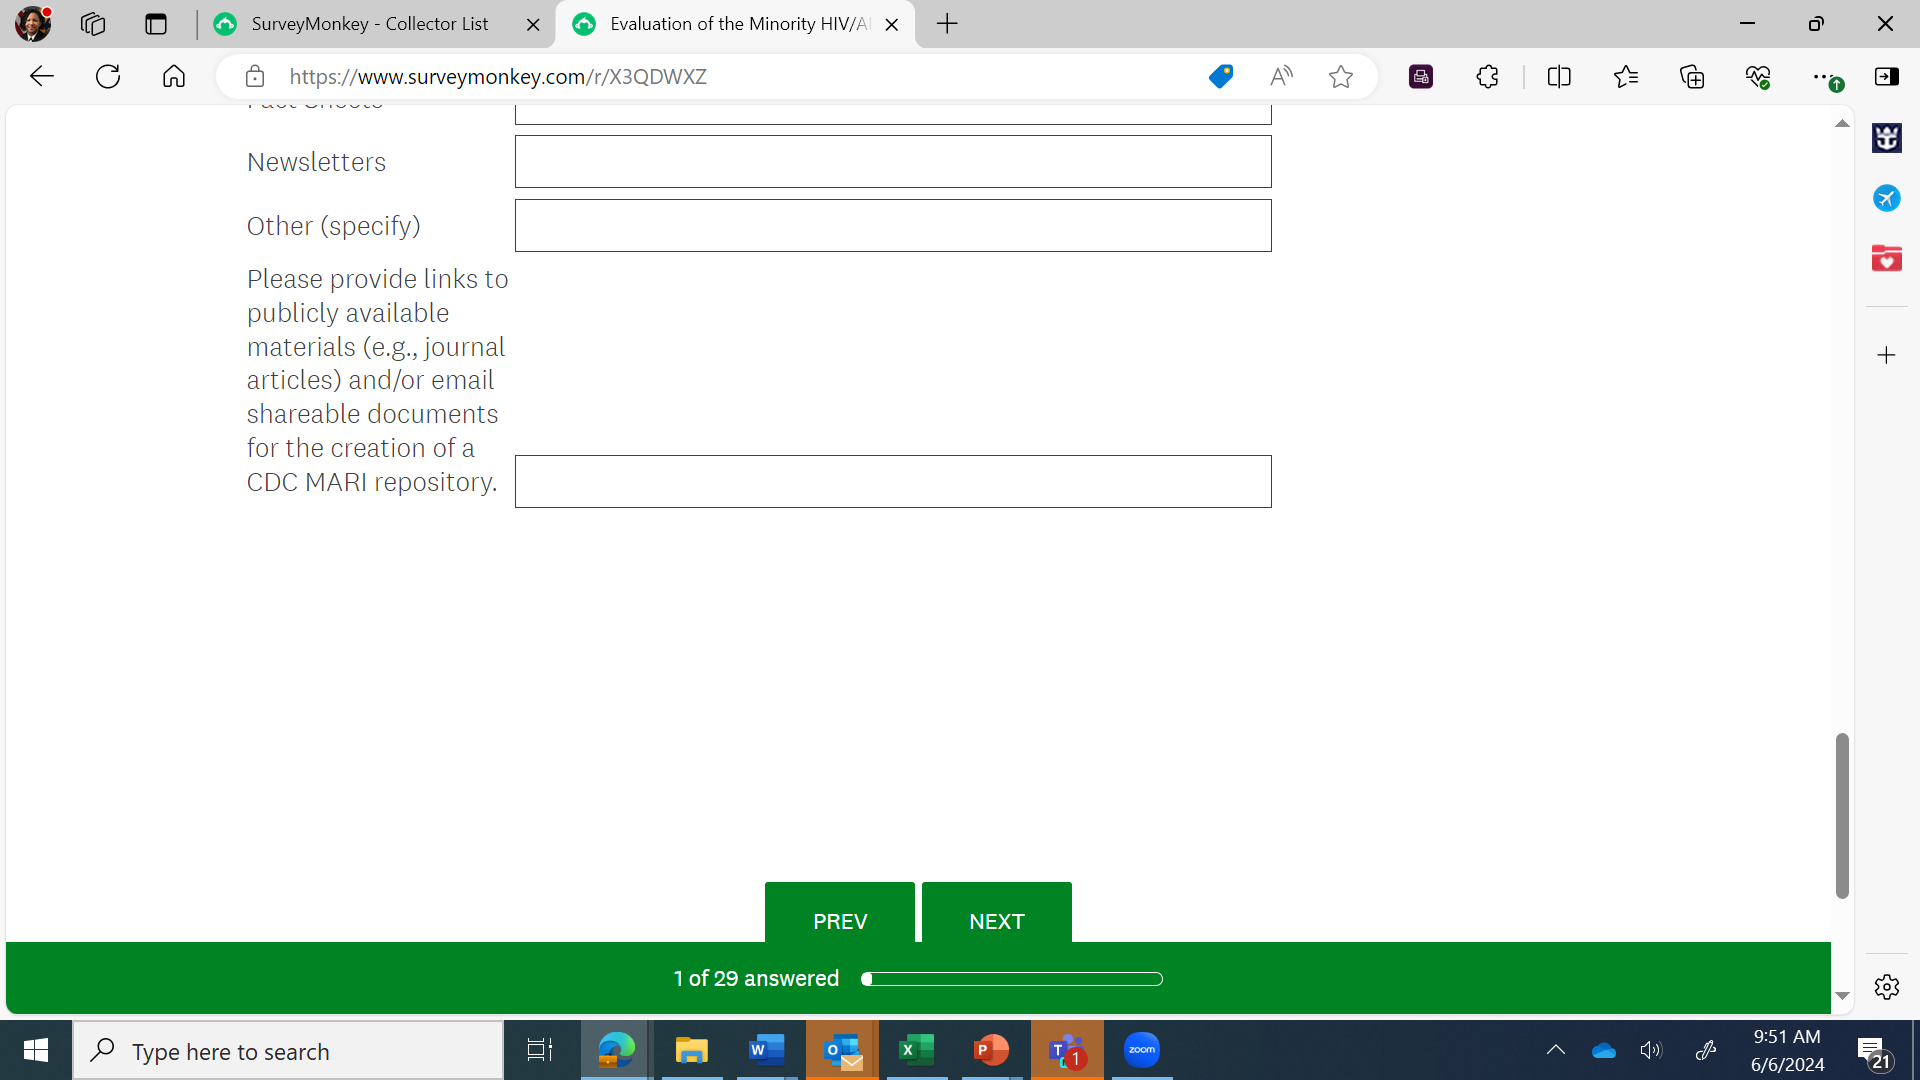Click the browser Refresh icon
This screenshot has height=1080, width=1920.
pyautogui.click(x=108, y=77)
